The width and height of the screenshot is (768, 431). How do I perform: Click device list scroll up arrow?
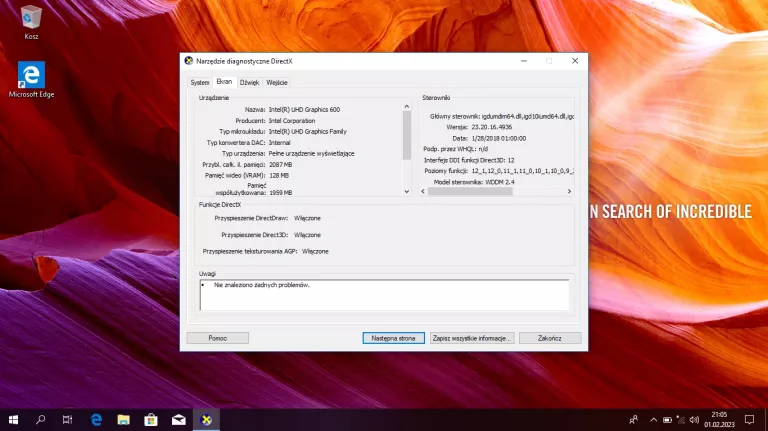click(407, 106)
